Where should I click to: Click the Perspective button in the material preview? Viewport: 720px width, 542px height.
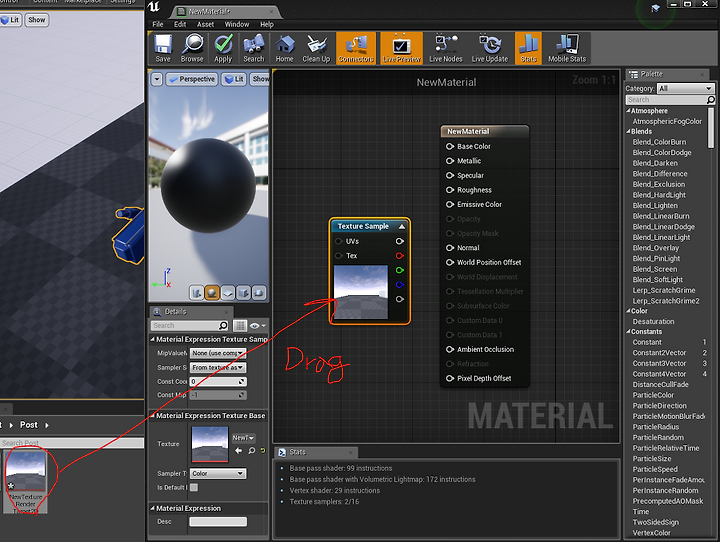191,79
